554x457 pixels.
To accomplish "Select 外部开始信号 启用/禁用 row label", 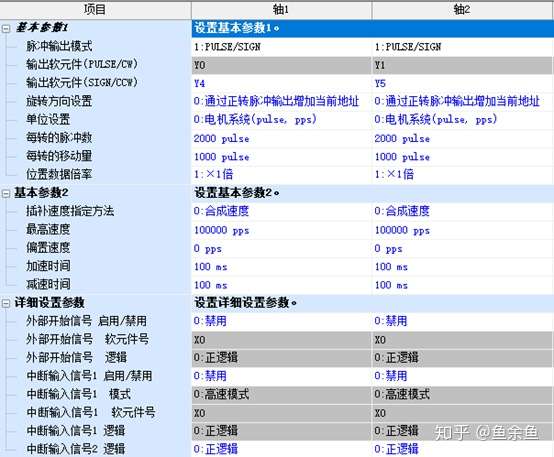I will (x=87, y=321).
